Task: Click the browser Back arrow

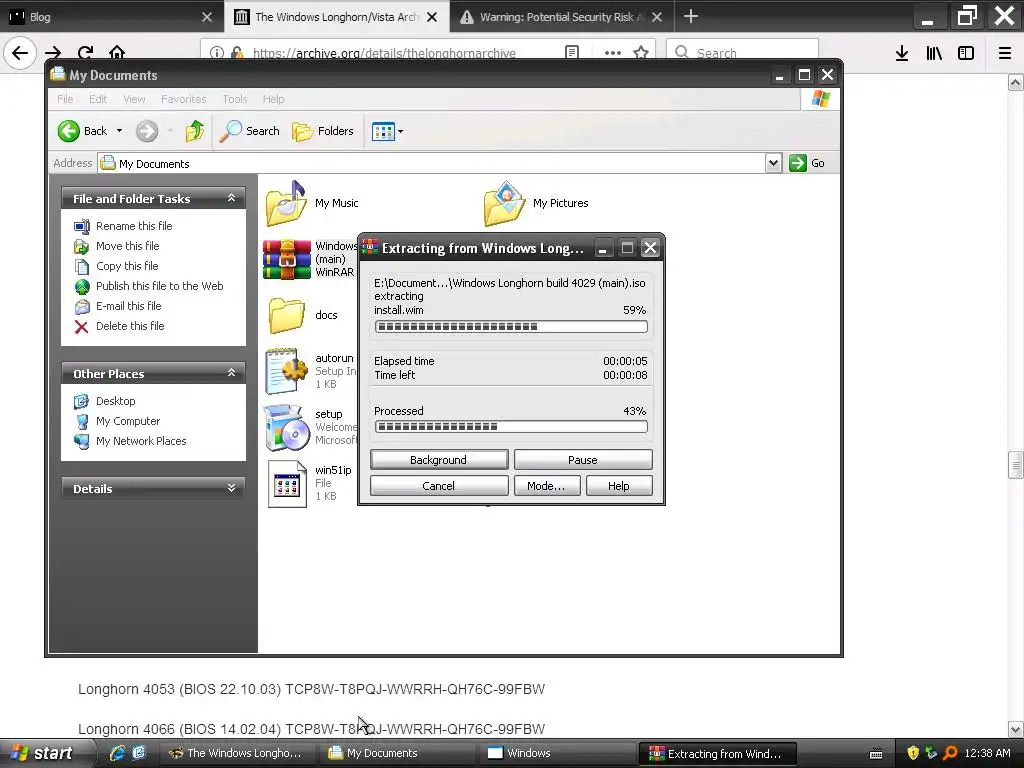Action: [20, 53]
